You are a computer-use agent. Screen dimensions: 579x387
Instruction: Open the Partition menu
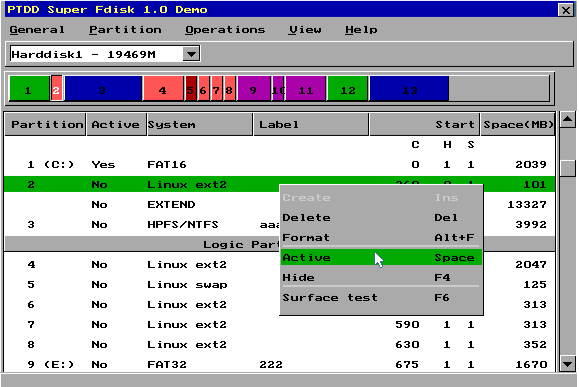coord(125,30)
